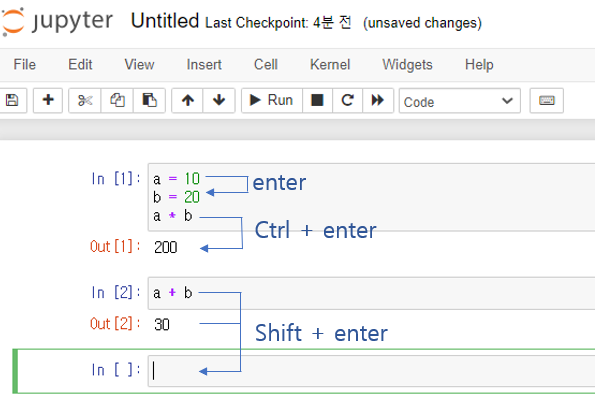This screenshot has width=596, height=403.
Task: Click the empty In [ ] prompt label
Action: pyautogui.click(x=116, y=370)
